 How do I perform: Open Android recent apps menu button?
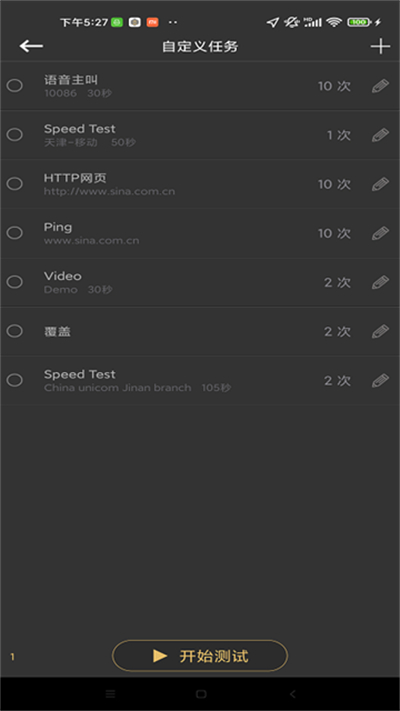110,694
